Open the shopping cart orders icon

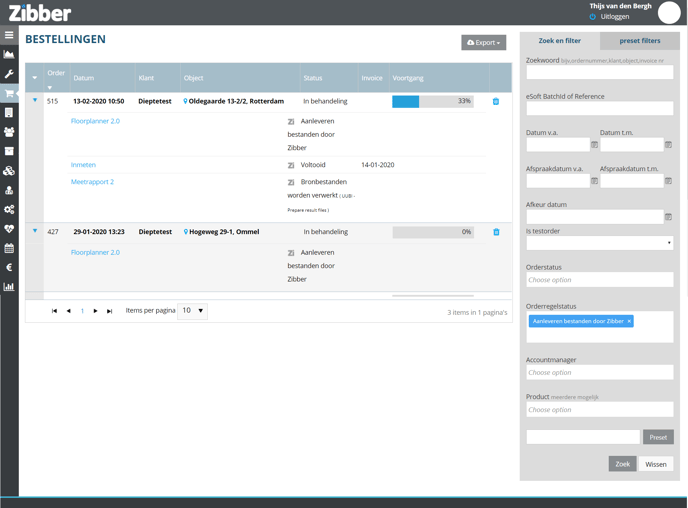(9, 94)
